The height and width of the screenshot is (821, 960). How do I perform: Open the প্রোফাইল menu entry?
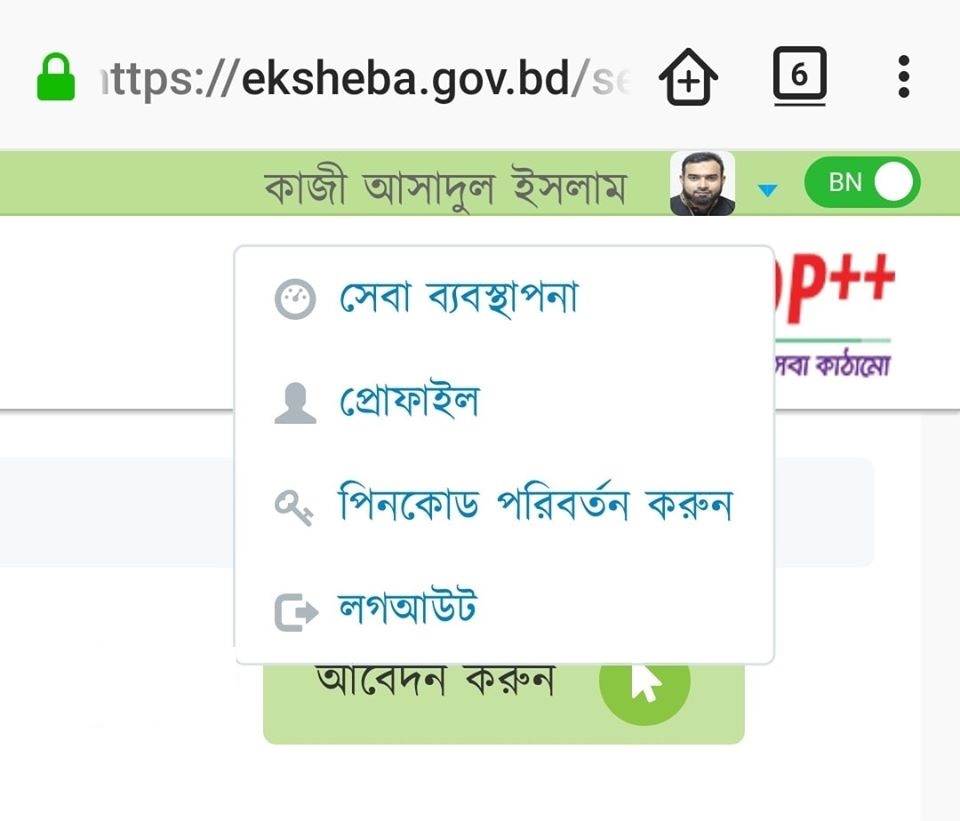coord(408,402)
